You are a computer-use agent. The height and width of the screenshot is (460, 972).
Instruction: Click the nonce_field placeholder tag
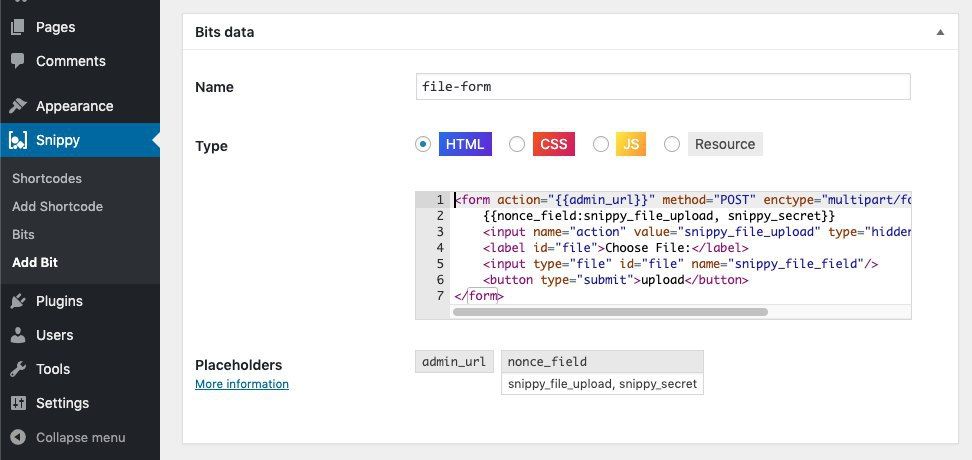(603, 361)
